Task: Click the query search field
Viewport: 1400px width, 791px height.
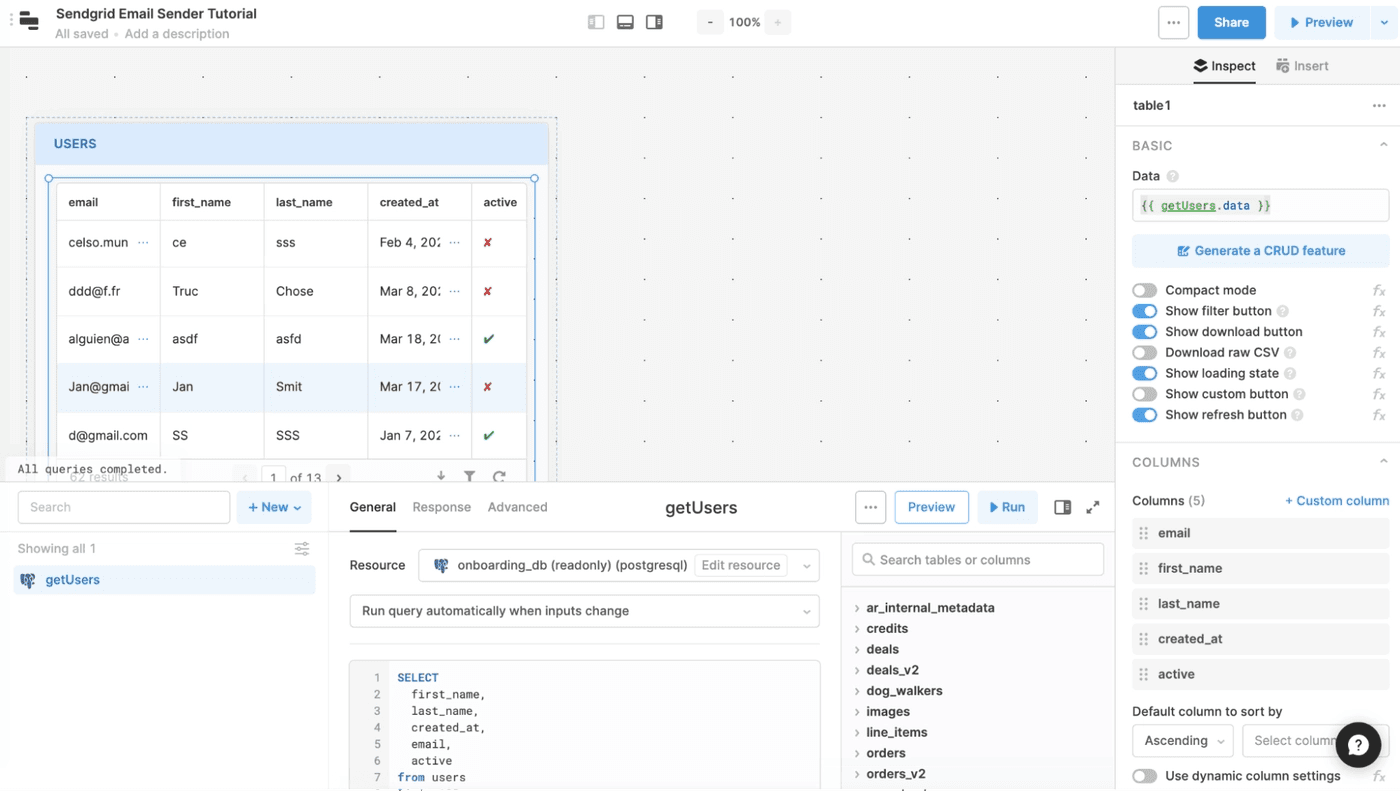Action: [123, 507]
